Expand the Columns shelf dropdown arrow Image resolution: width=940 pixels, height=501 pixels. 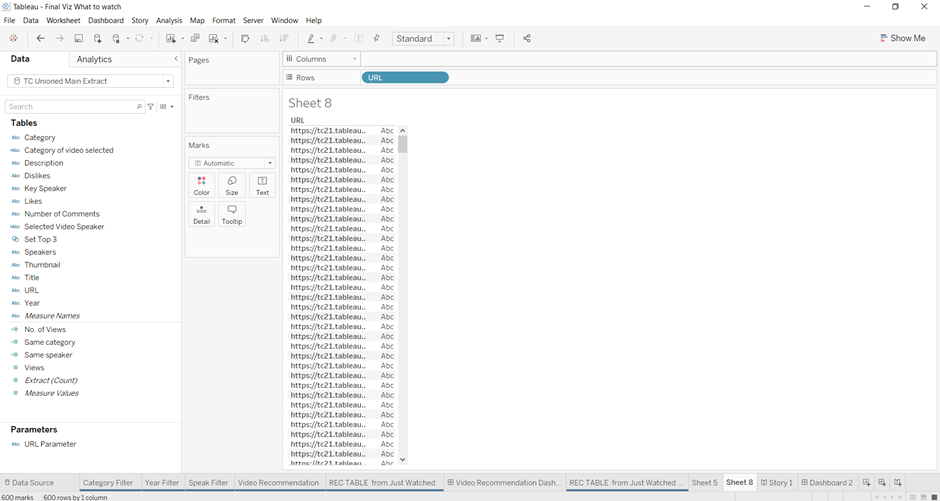click(354, 59)
